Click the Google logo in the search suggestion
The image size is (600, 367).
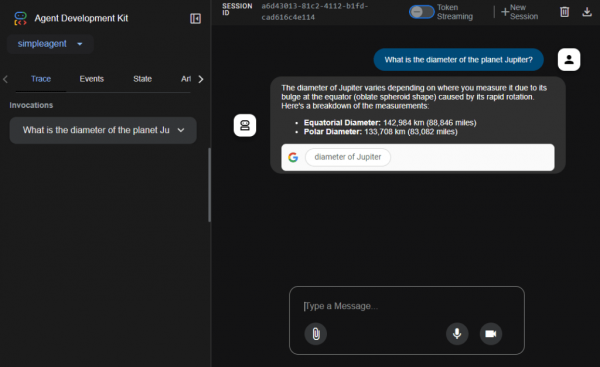pyautogui.click(x=293, y=157)
